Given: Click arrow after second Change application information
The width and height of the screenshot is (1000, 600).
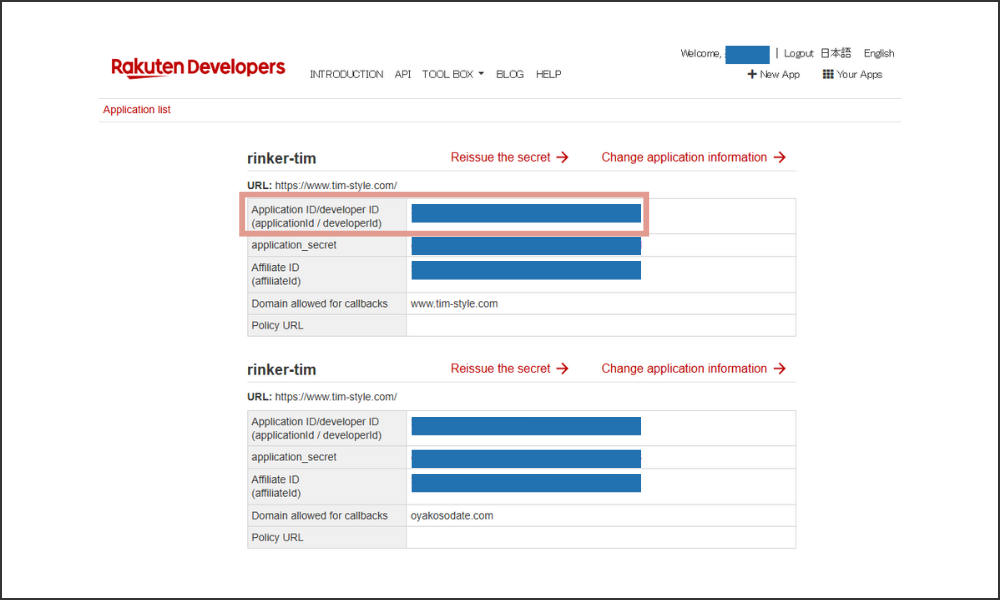Looking at the screenshot, I should [780, 369].
